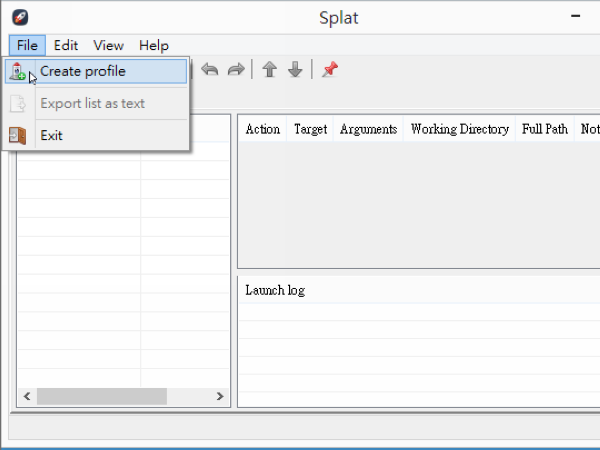
Task: Open the View menu
Action: 108,45
